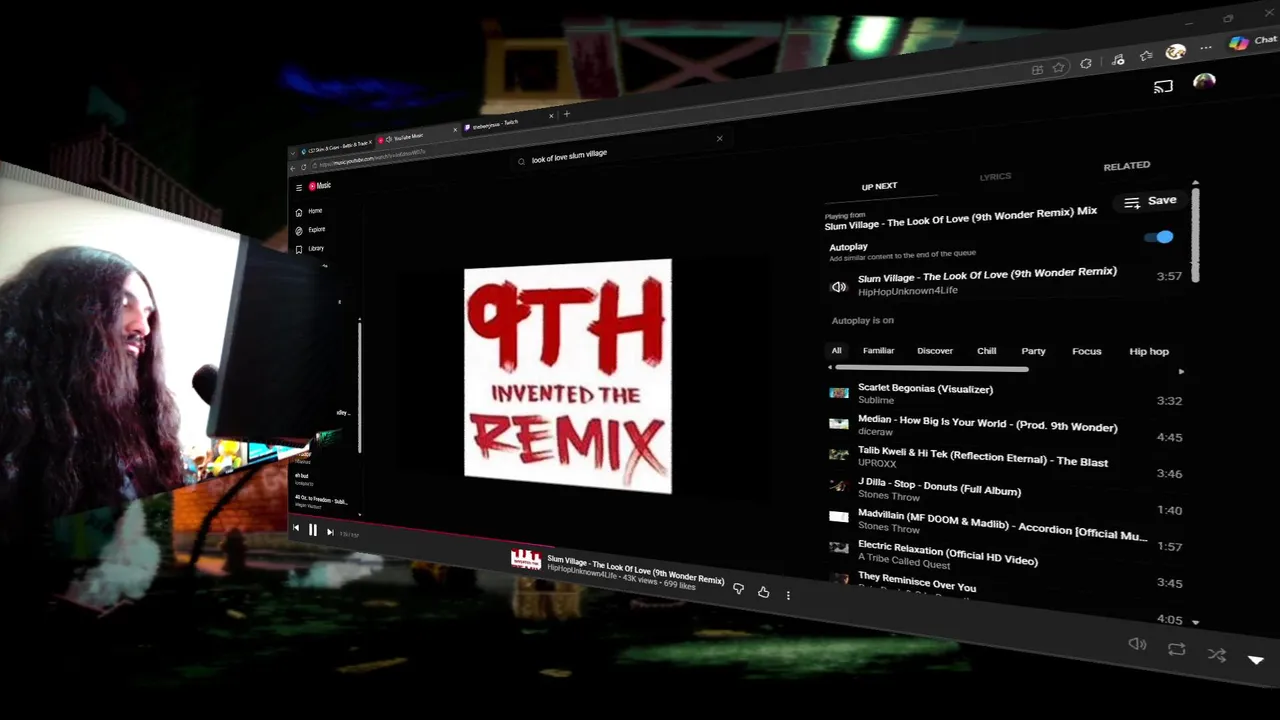Select the All filter chip
1280x720 pixels.
(x=837, y=351)
